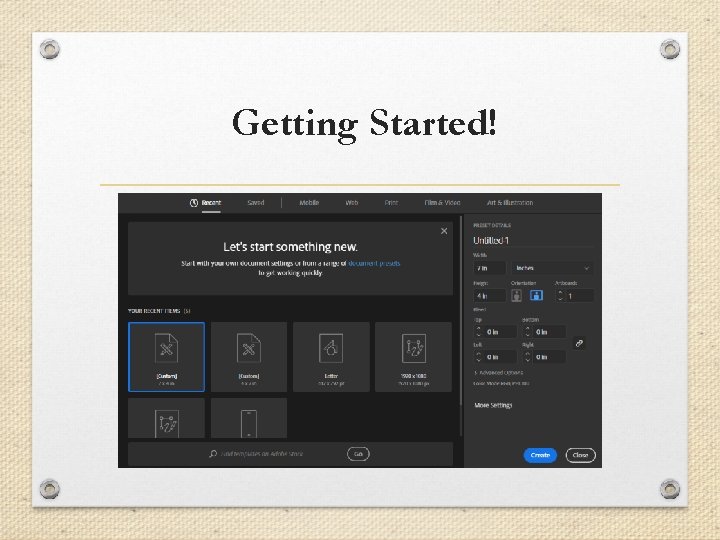Viewport: 720px width, 540px height.
Task: Switch to the Recent tab
Action: 211,202
